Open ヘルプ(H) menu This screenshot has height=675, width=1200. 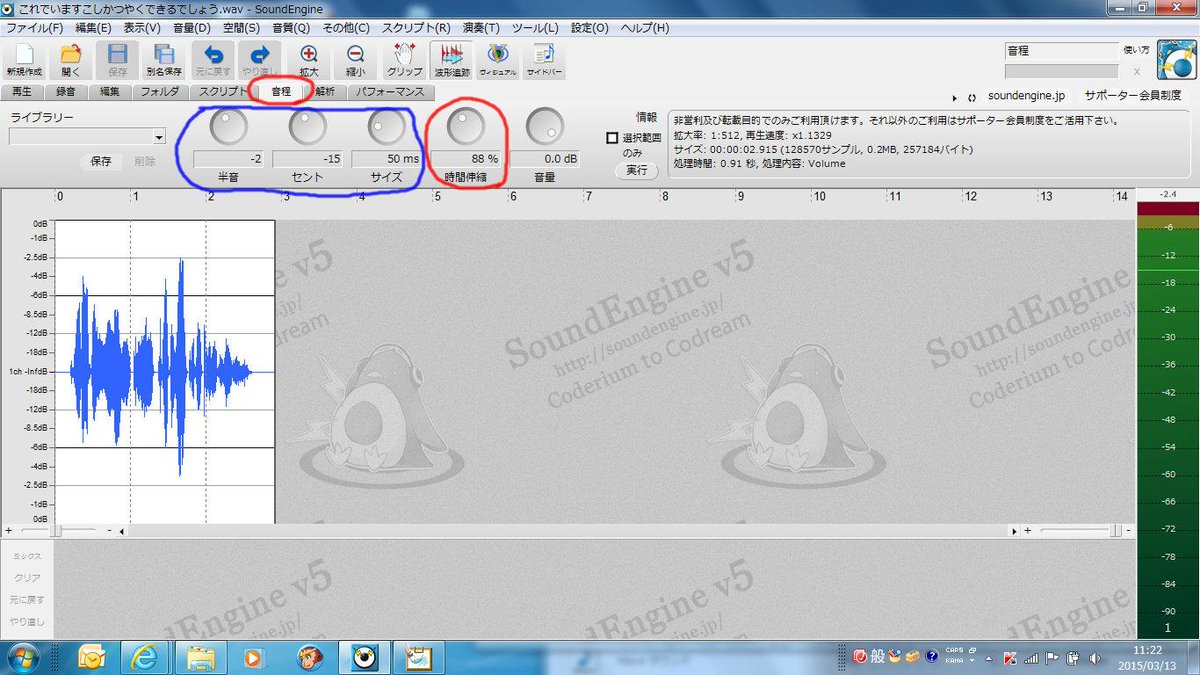point(645,28)
